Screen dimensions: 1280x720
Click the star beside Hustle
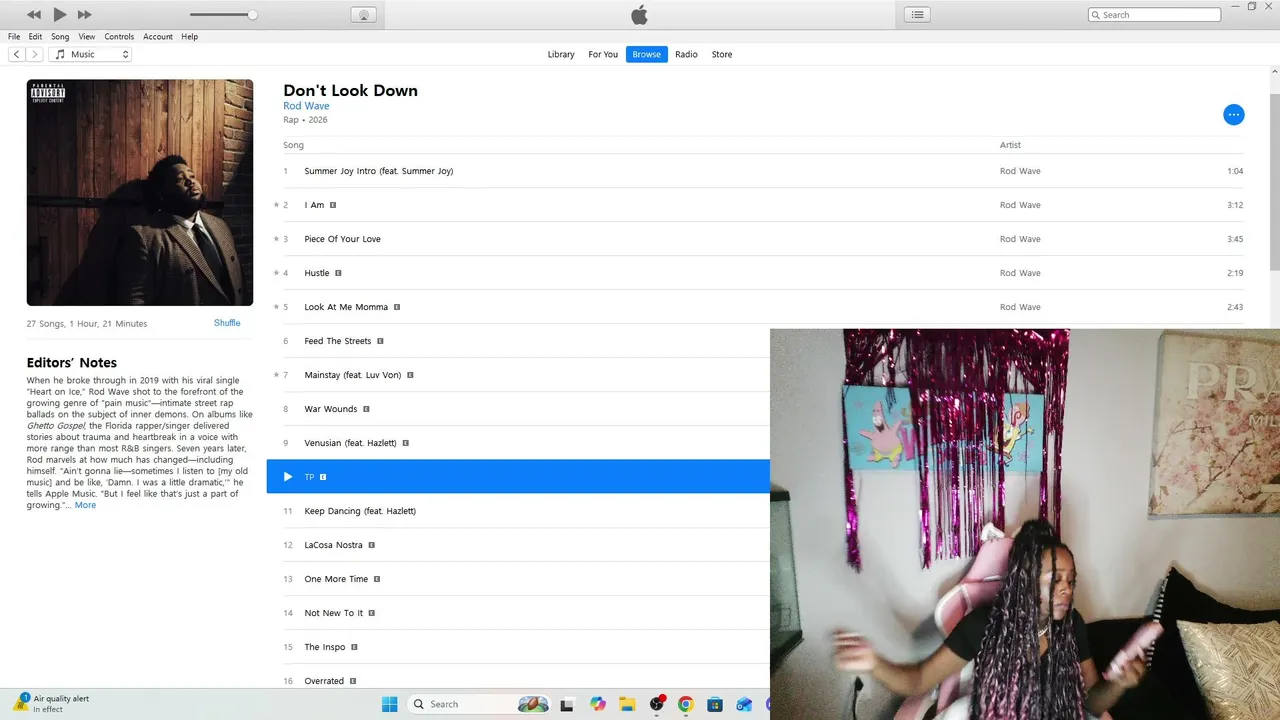point(276,273)
